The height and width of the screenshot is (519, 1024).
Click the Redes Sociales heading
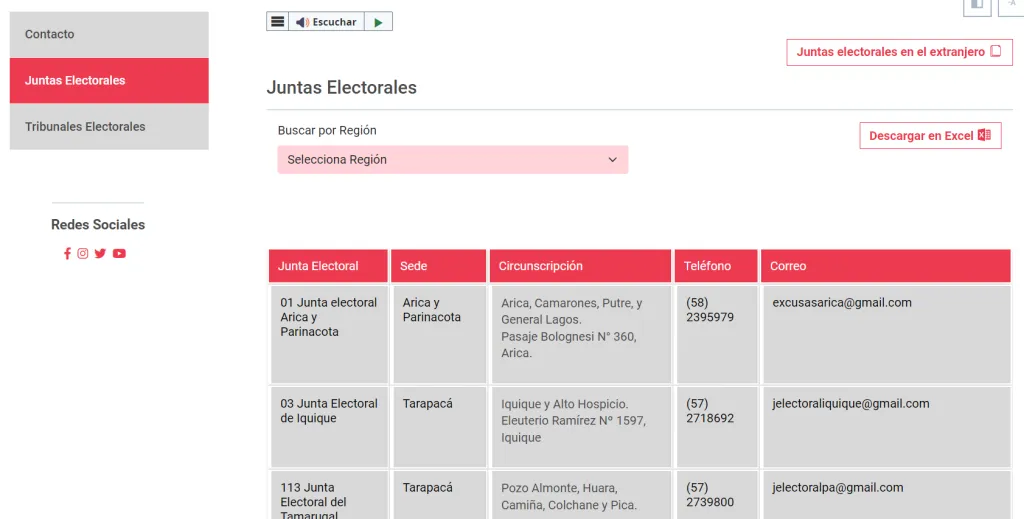click(x=98, y=225)
